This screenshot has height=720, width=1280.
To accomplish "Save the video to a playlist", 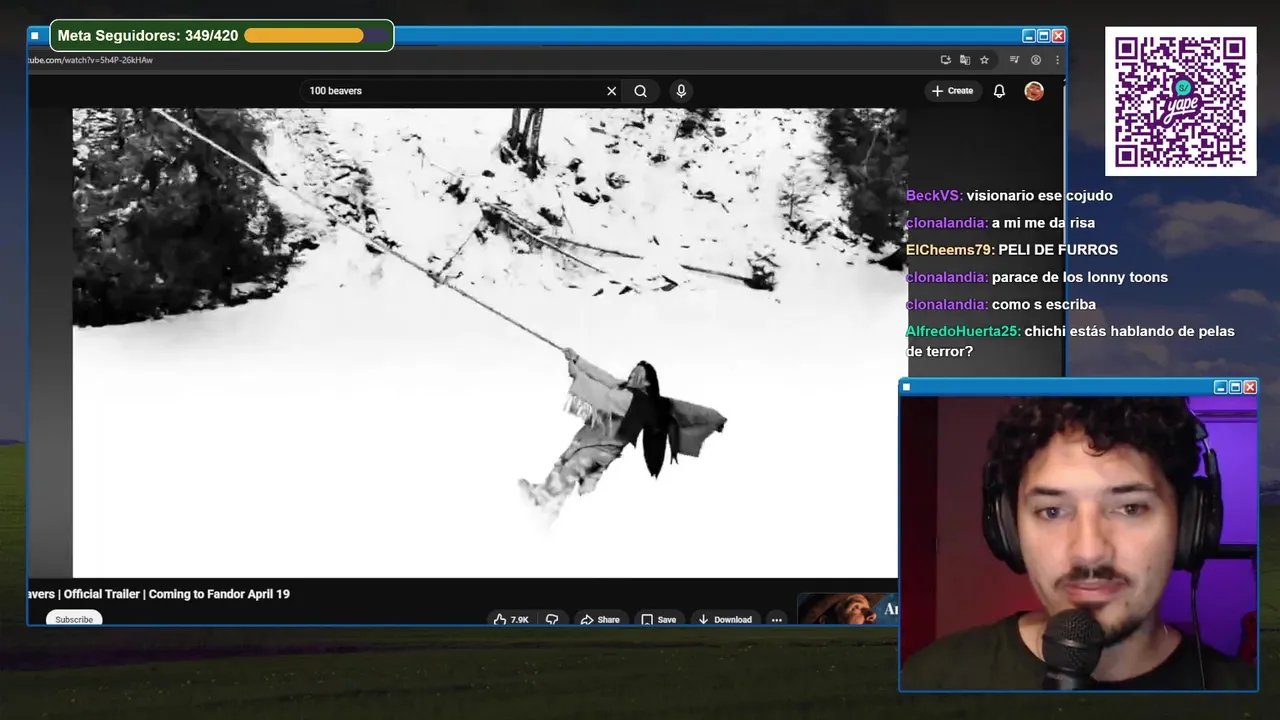I will pyautogui.click(x=659, y=619).
